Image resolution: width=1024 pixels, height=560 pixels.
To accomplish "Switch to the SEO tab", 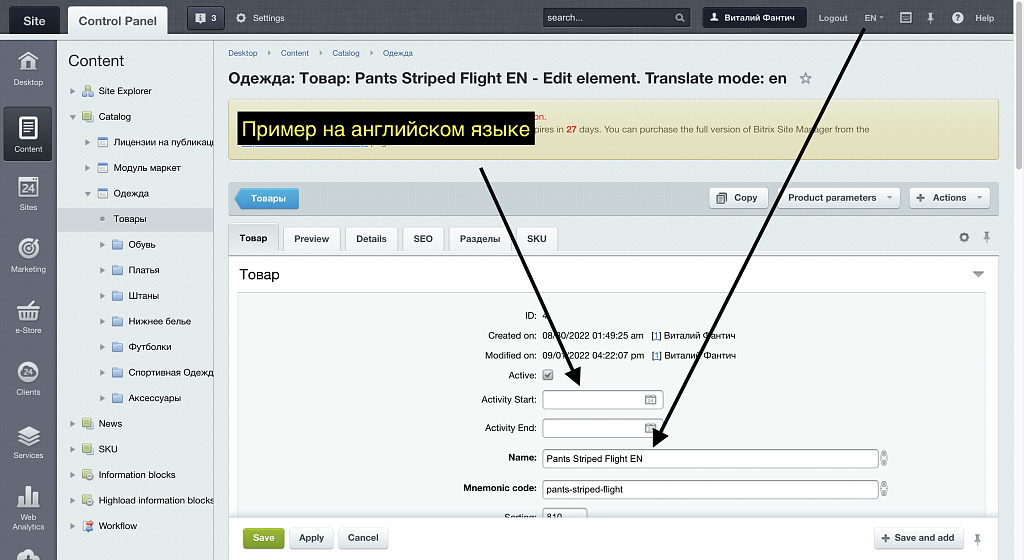I will click(423, 239).
